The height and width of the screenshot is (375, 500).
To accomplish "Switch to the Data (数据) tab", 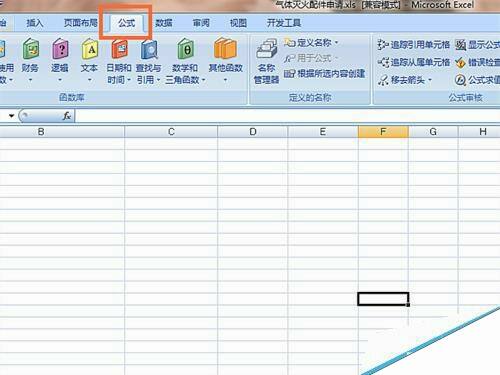I will [164, 23].
